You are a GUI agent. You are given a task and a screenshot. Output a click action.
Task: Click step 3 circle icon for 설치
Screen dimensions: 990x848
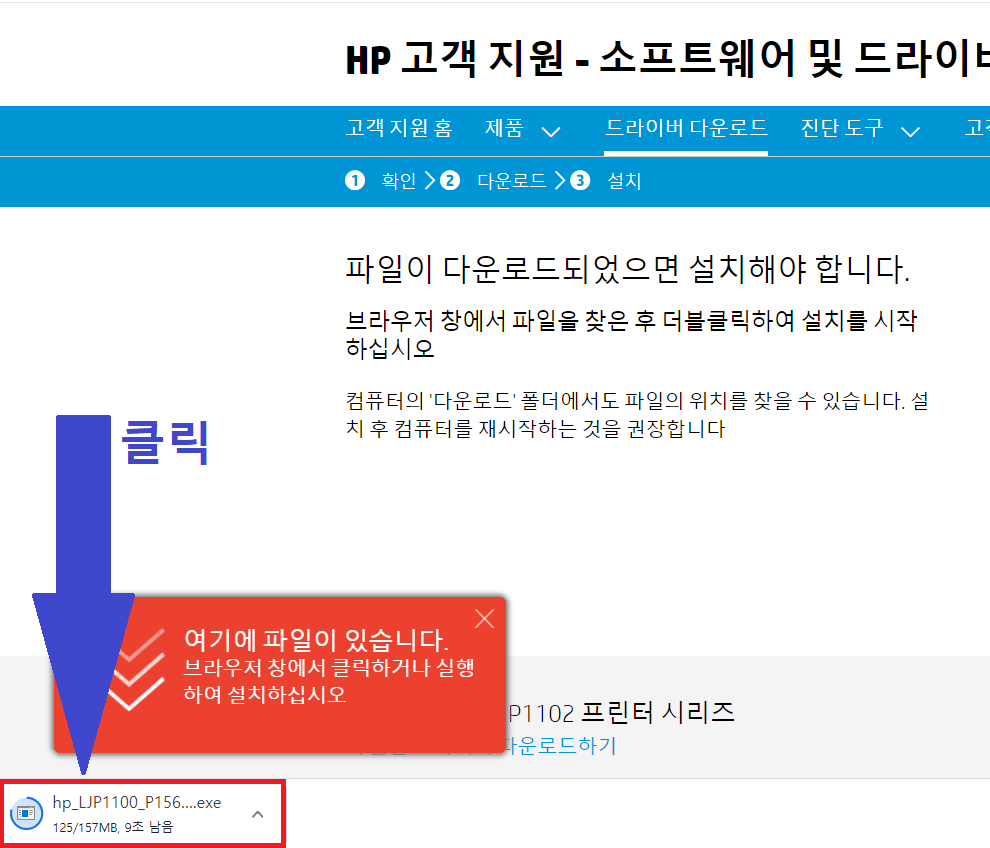[x=580, y=181]
